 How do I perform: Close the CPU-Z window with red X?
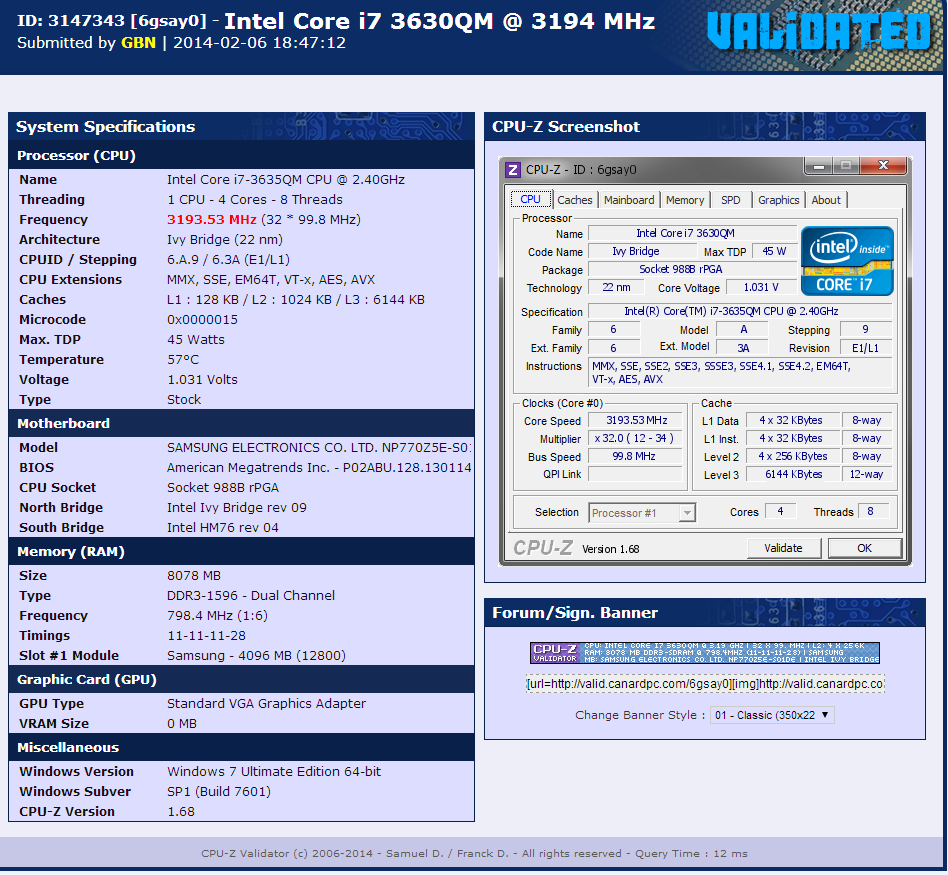(883, 166)
